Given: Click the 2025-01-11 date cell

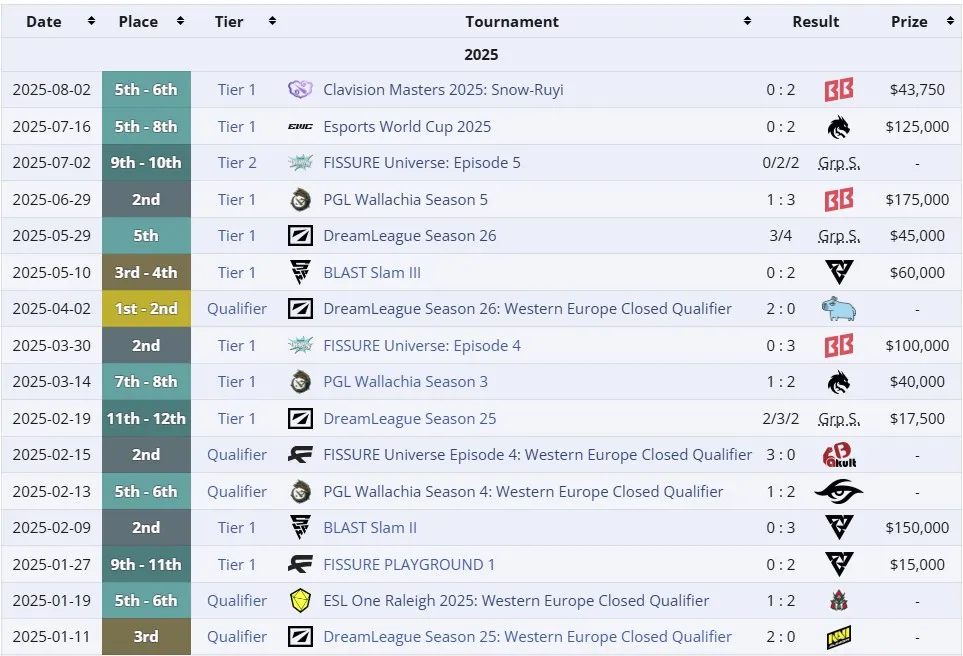Looking at the screenshot, I should click(x=52, y=637).
